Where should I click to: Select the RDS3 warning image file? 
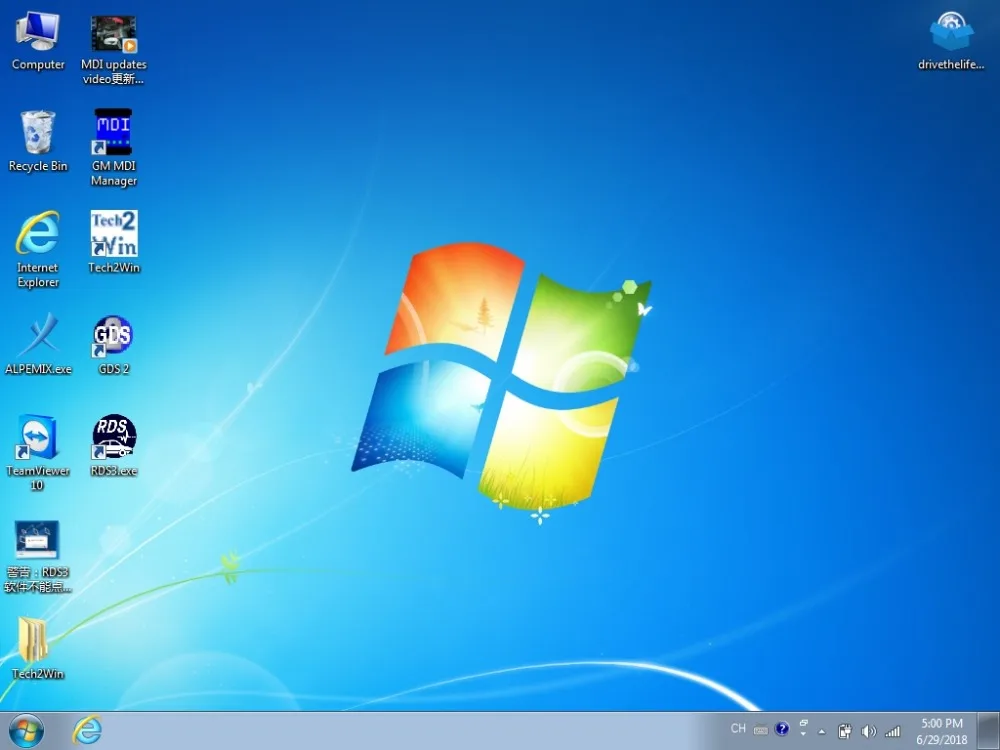tap(38, 556)
